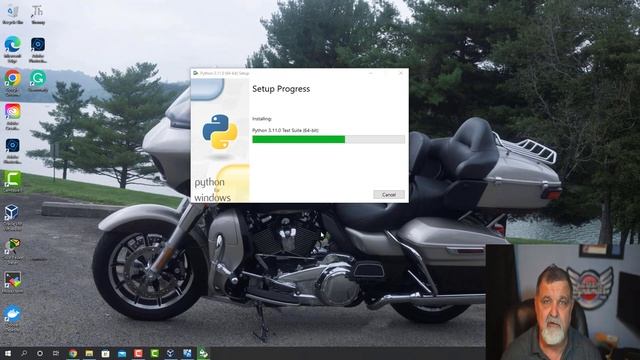Click the webcam overlay video thumbnail
The image size is (640, 360).
click(562, 302)
